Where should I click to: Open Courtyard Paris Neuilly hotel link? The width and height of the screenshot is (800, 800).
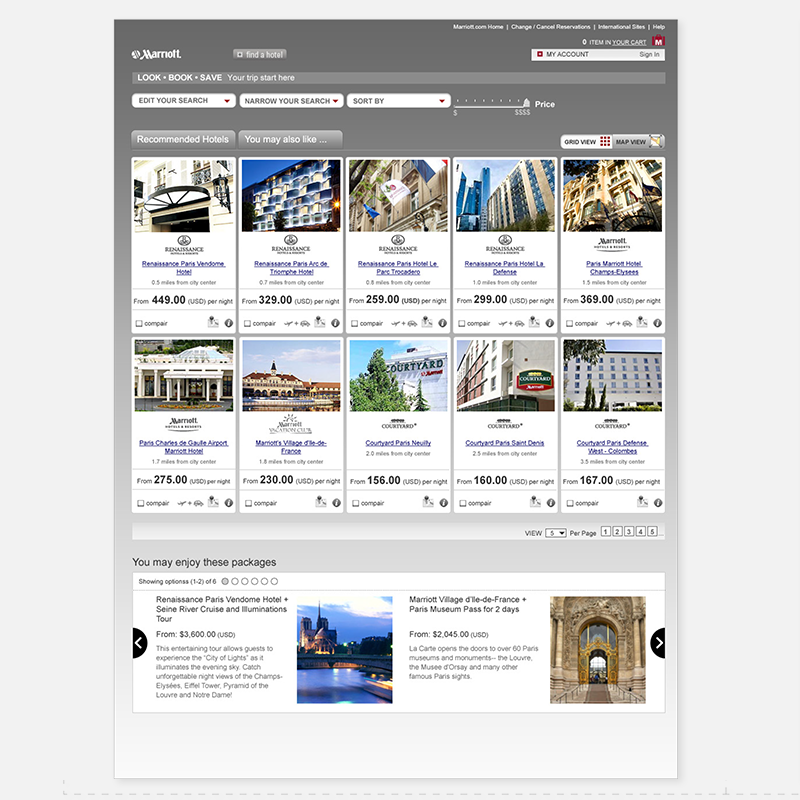click(398, 443)
